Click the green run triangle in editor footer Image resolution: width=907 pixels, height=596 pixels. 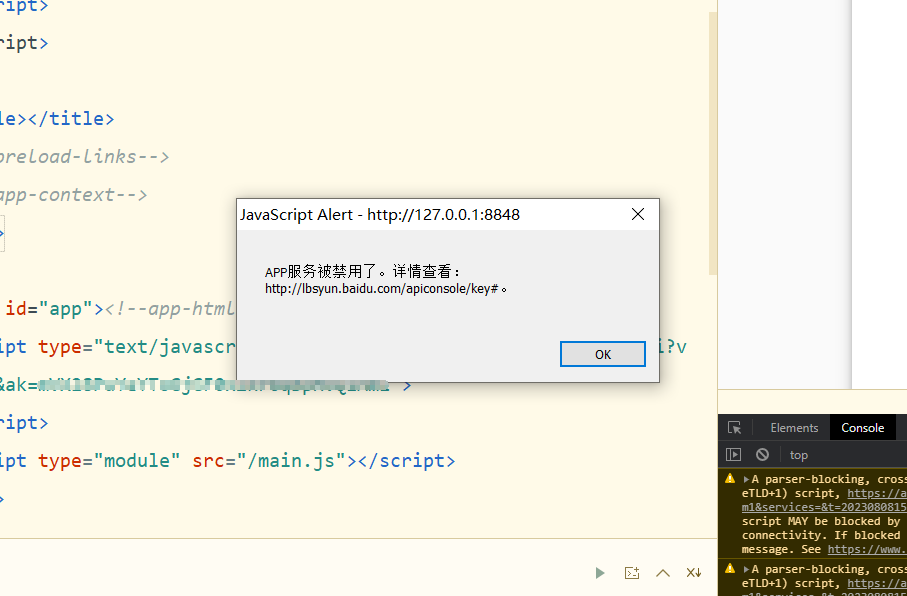pyautogui.click(x=600, y=573)
